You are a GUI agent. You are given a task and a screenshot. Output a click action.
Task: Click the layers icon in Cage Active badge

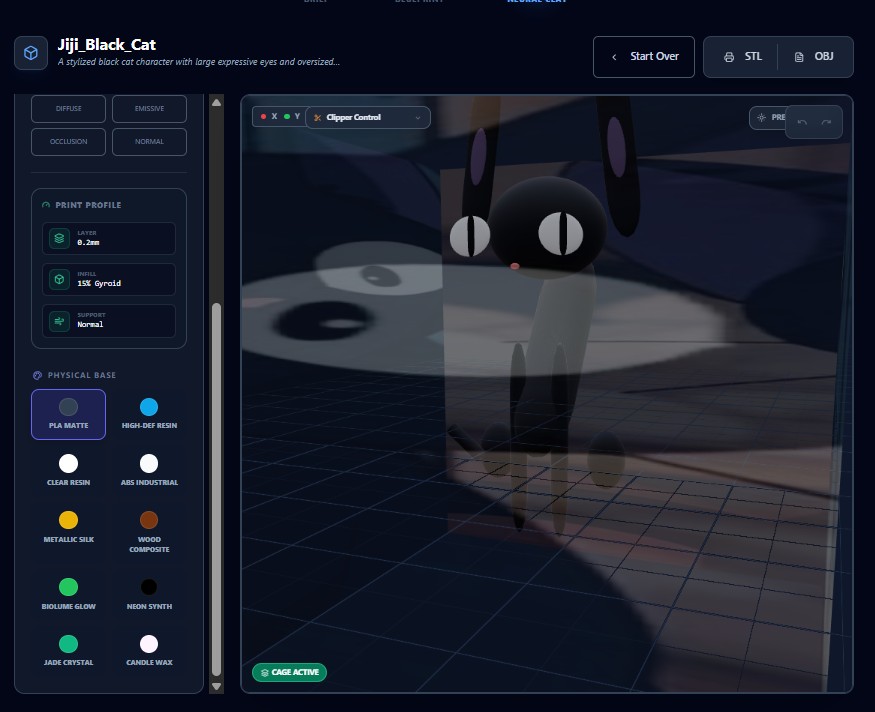point(265,672)
